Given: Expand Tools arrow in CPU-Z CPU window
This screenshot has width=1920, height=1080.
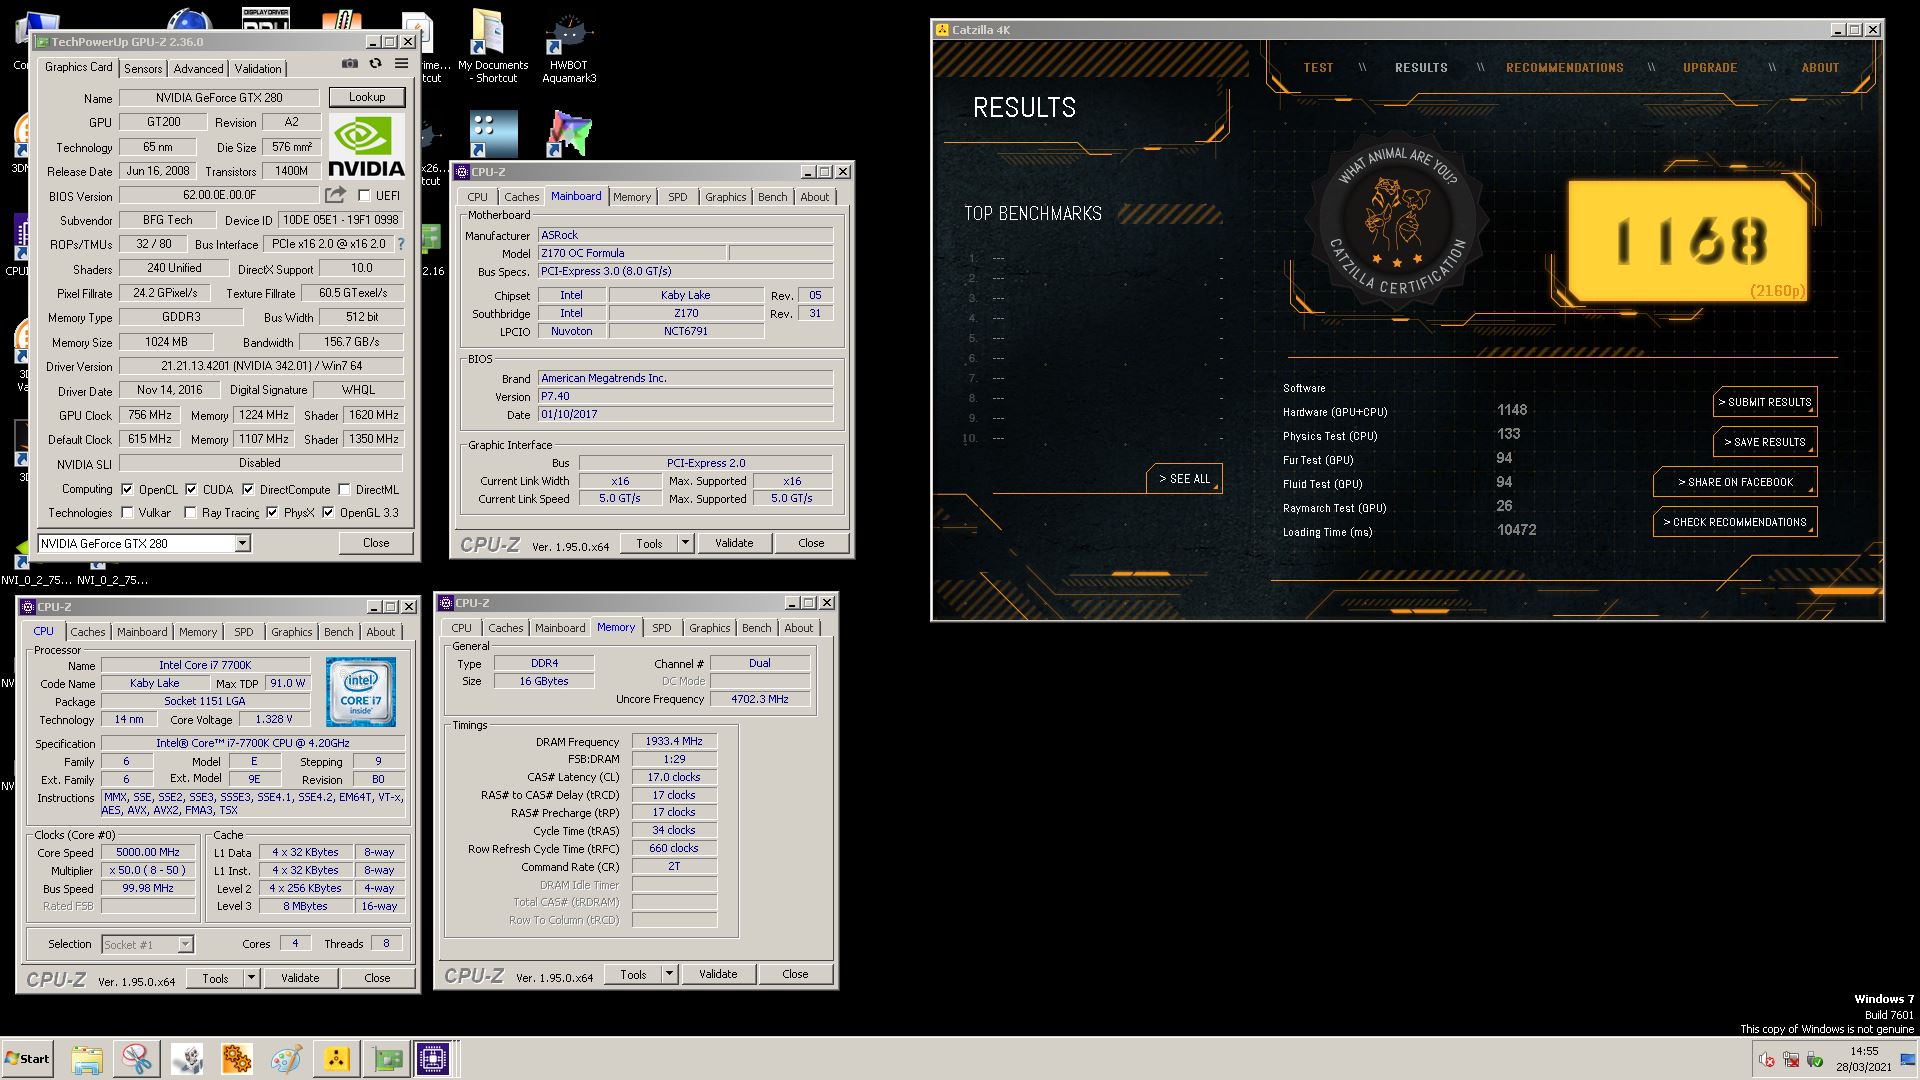Looking at the screenshot, I should click(251, 978).
